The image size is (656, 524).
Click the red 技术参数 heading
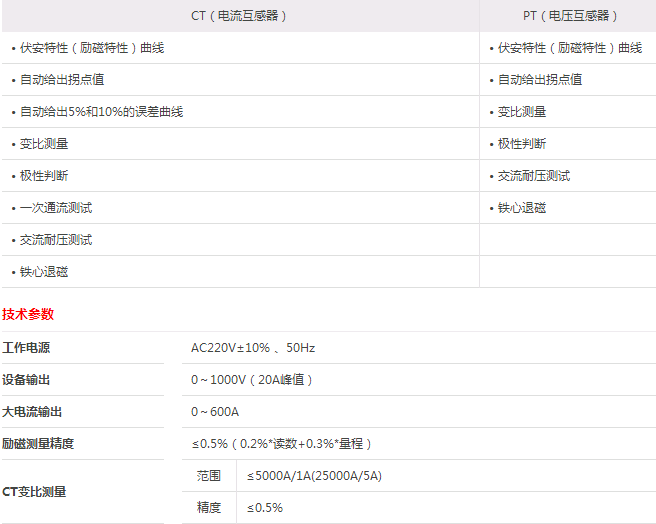pos(28,314)
